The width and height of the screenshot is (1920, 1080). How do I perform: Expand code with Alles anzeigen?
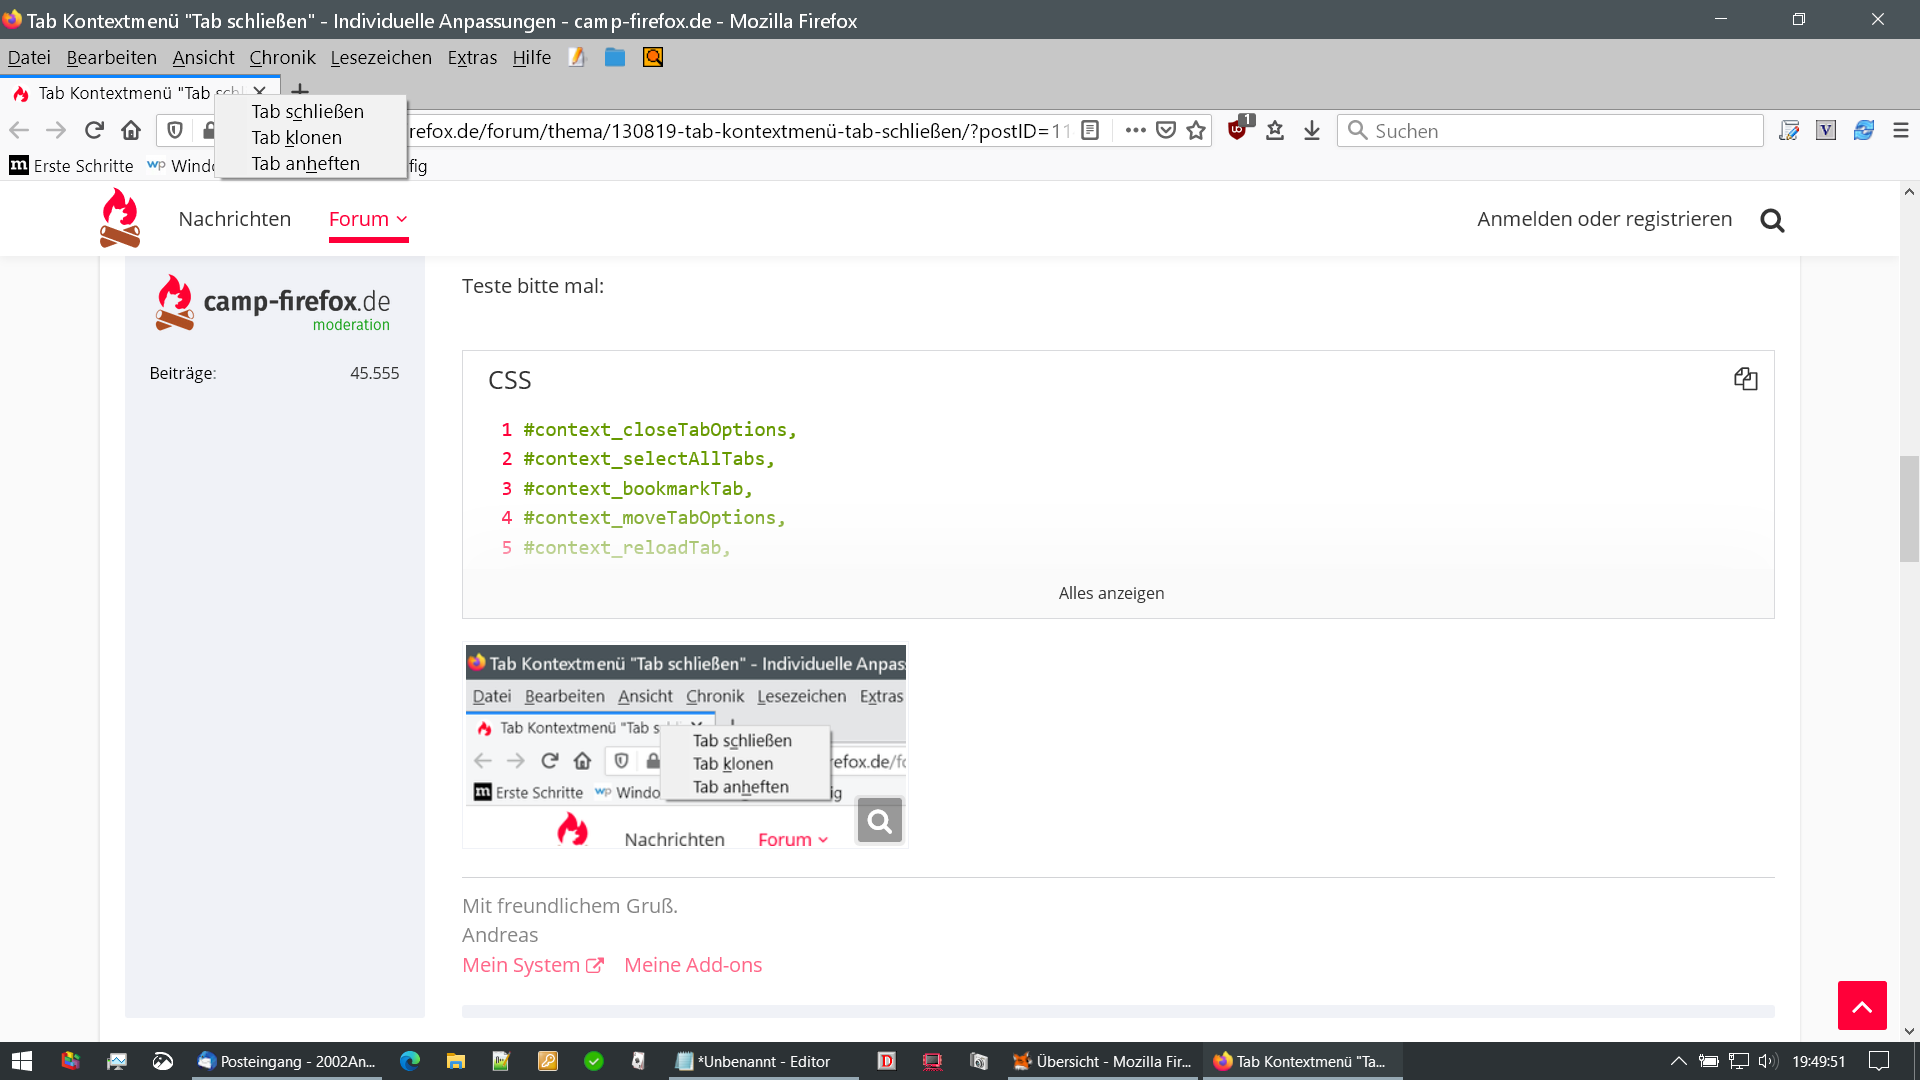click(x=1111, y=593)
